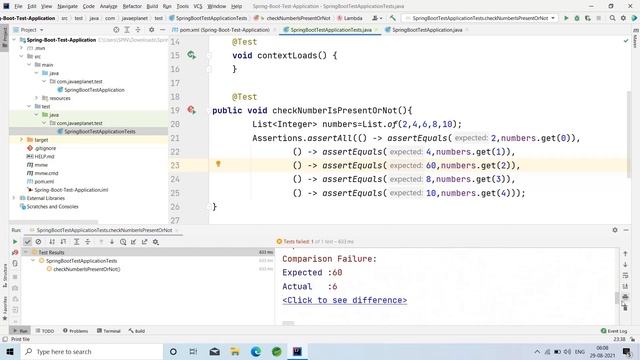Expand the resources folder node
Screen dimensions: 640x360
[37, 98]
